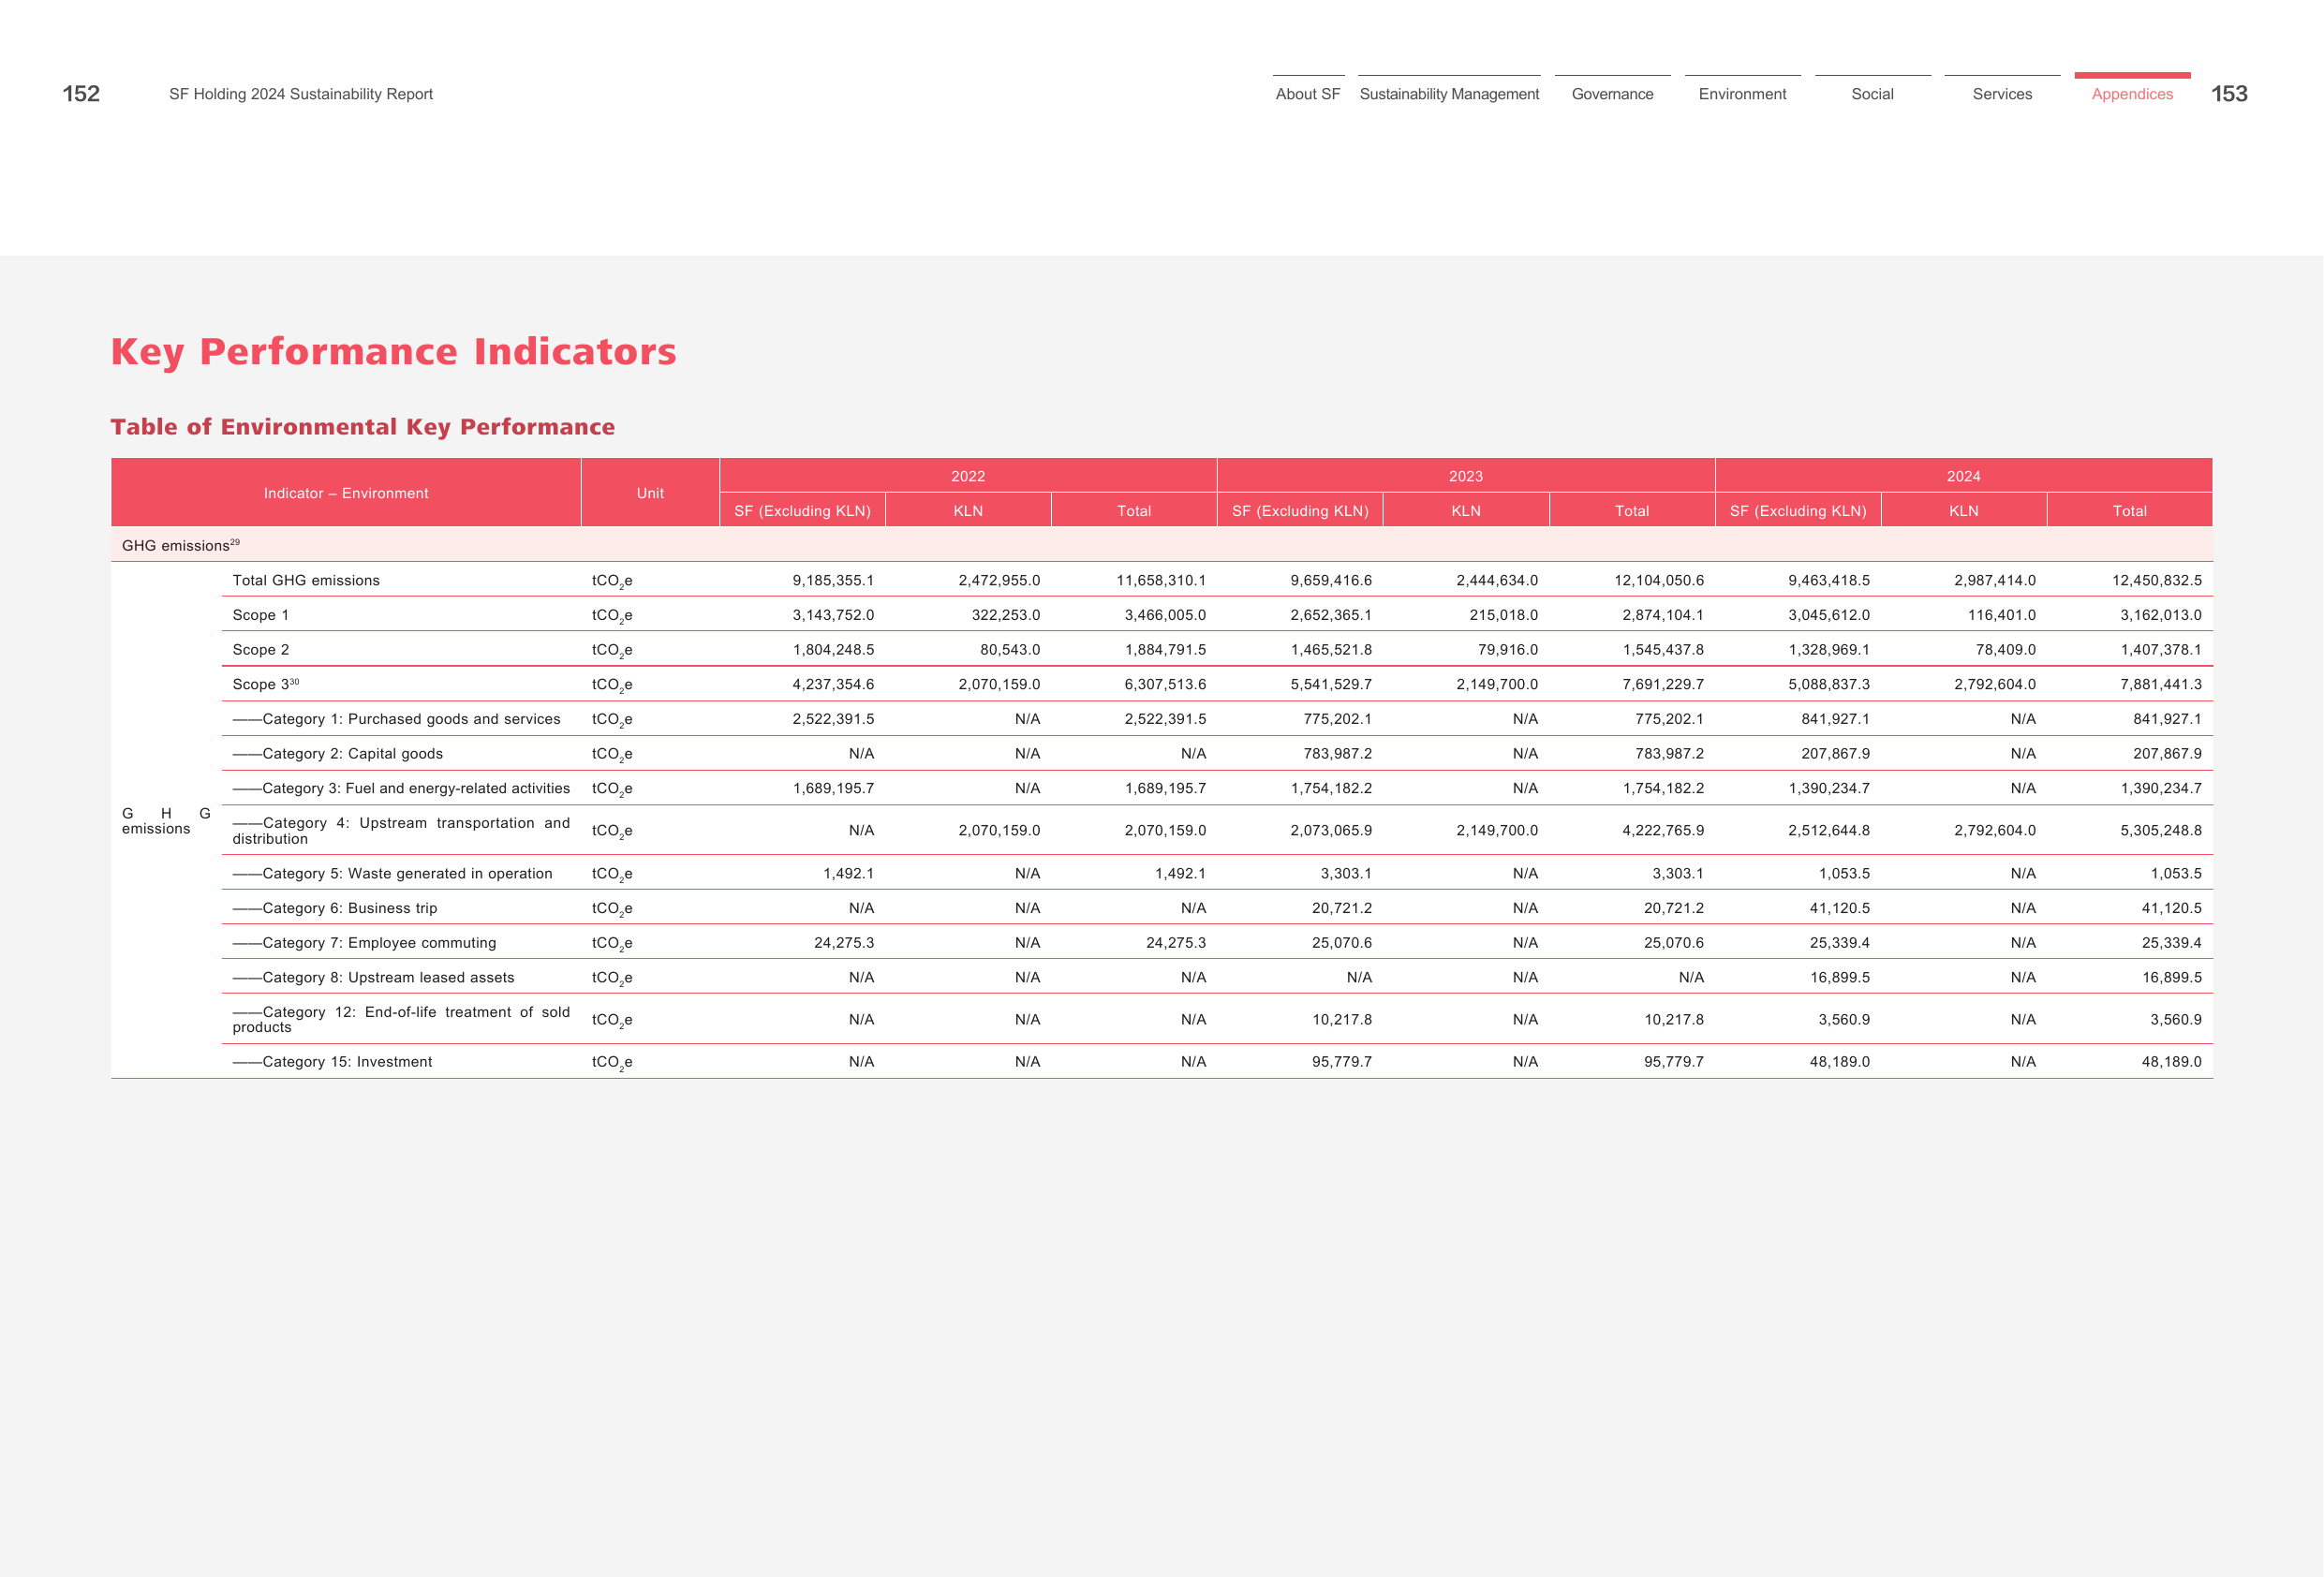The image size is (2324, 1577).
Task: Click the 2023 year header
Action: [1466, 476]
